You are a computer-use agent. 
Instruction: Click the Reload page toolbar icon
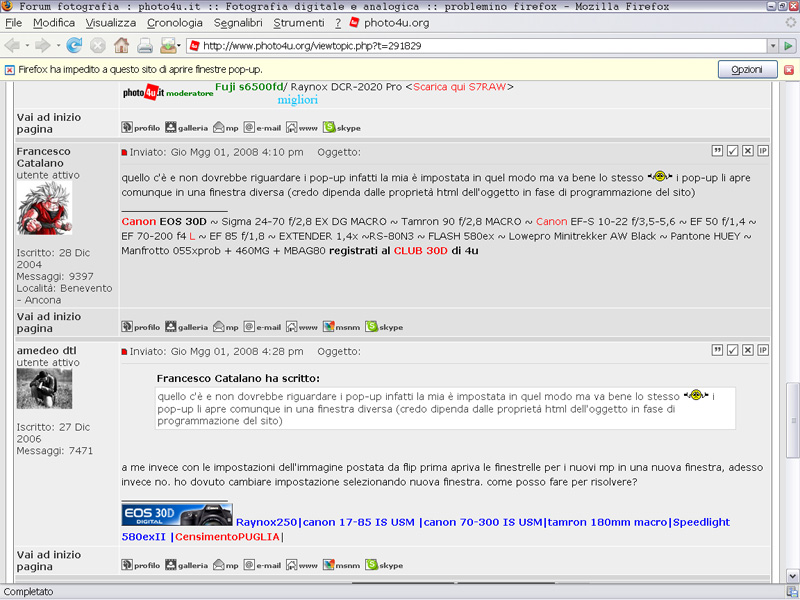pyautogui.click(x=74, y=45)
